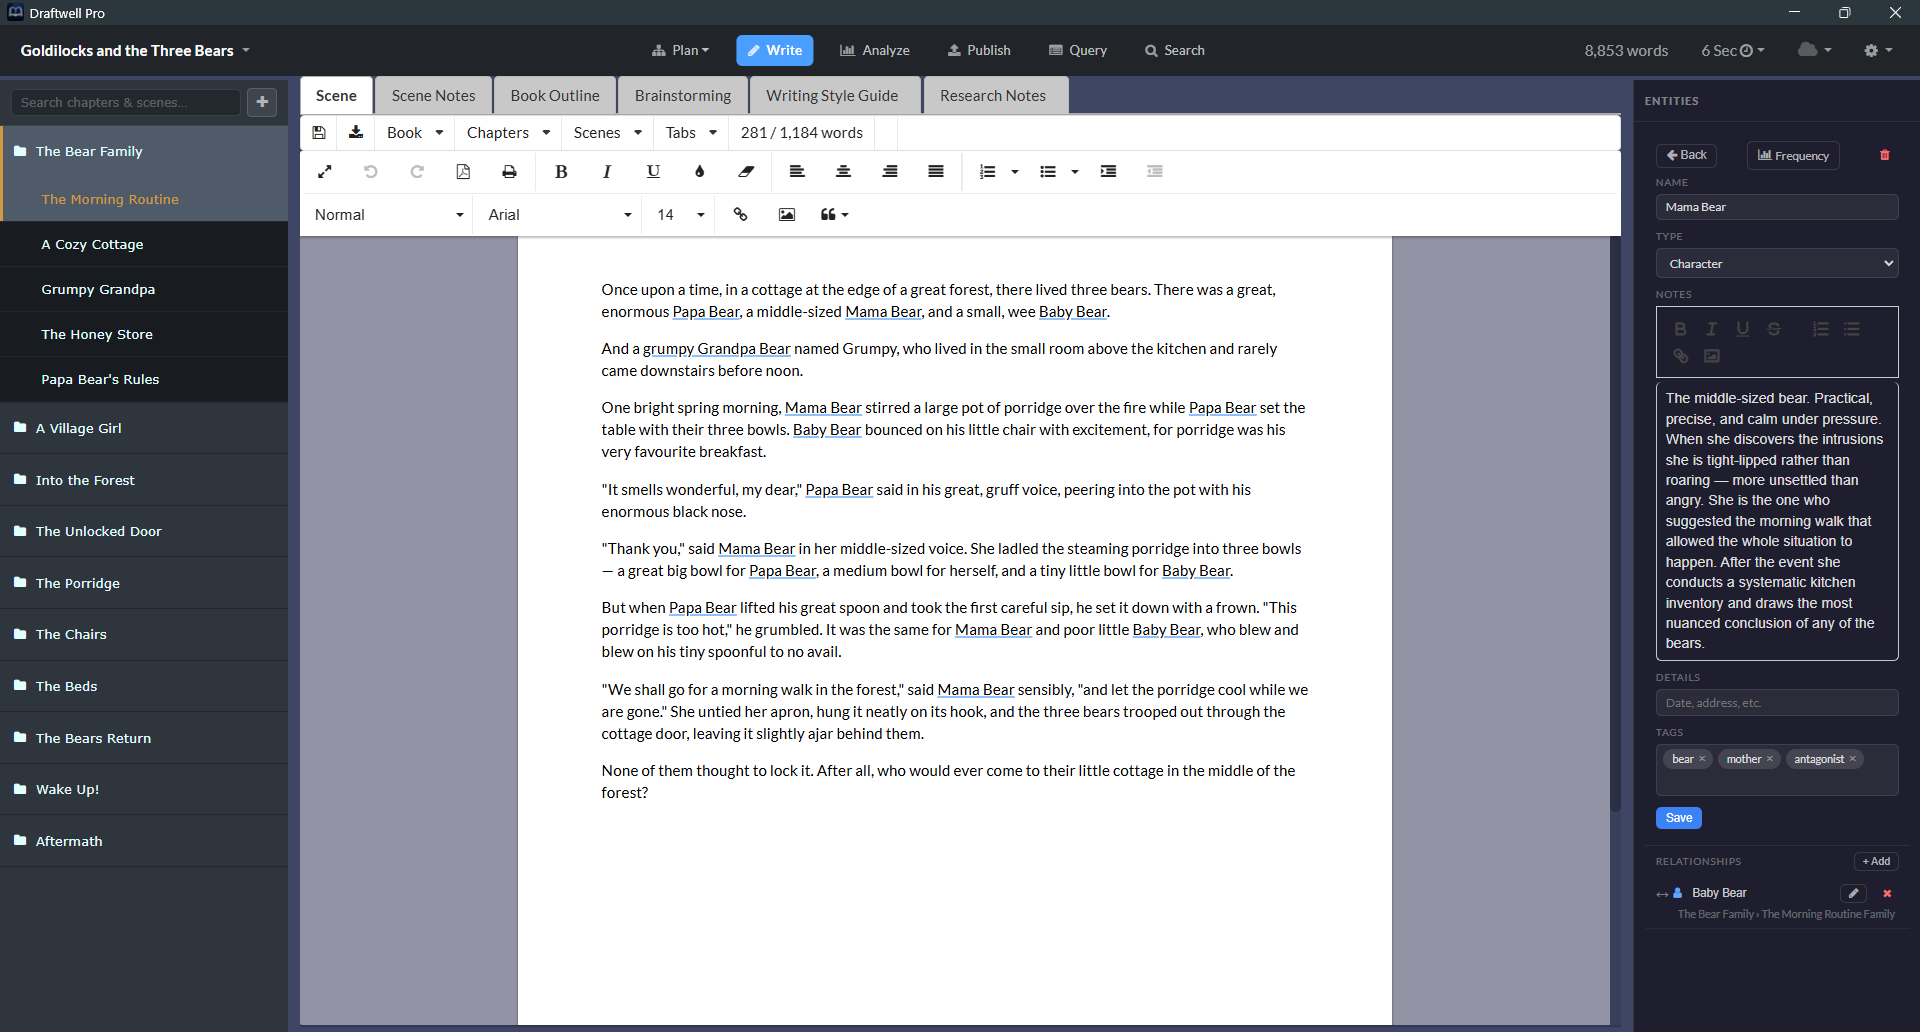Switch to the Analyze mode

point(875,50)
